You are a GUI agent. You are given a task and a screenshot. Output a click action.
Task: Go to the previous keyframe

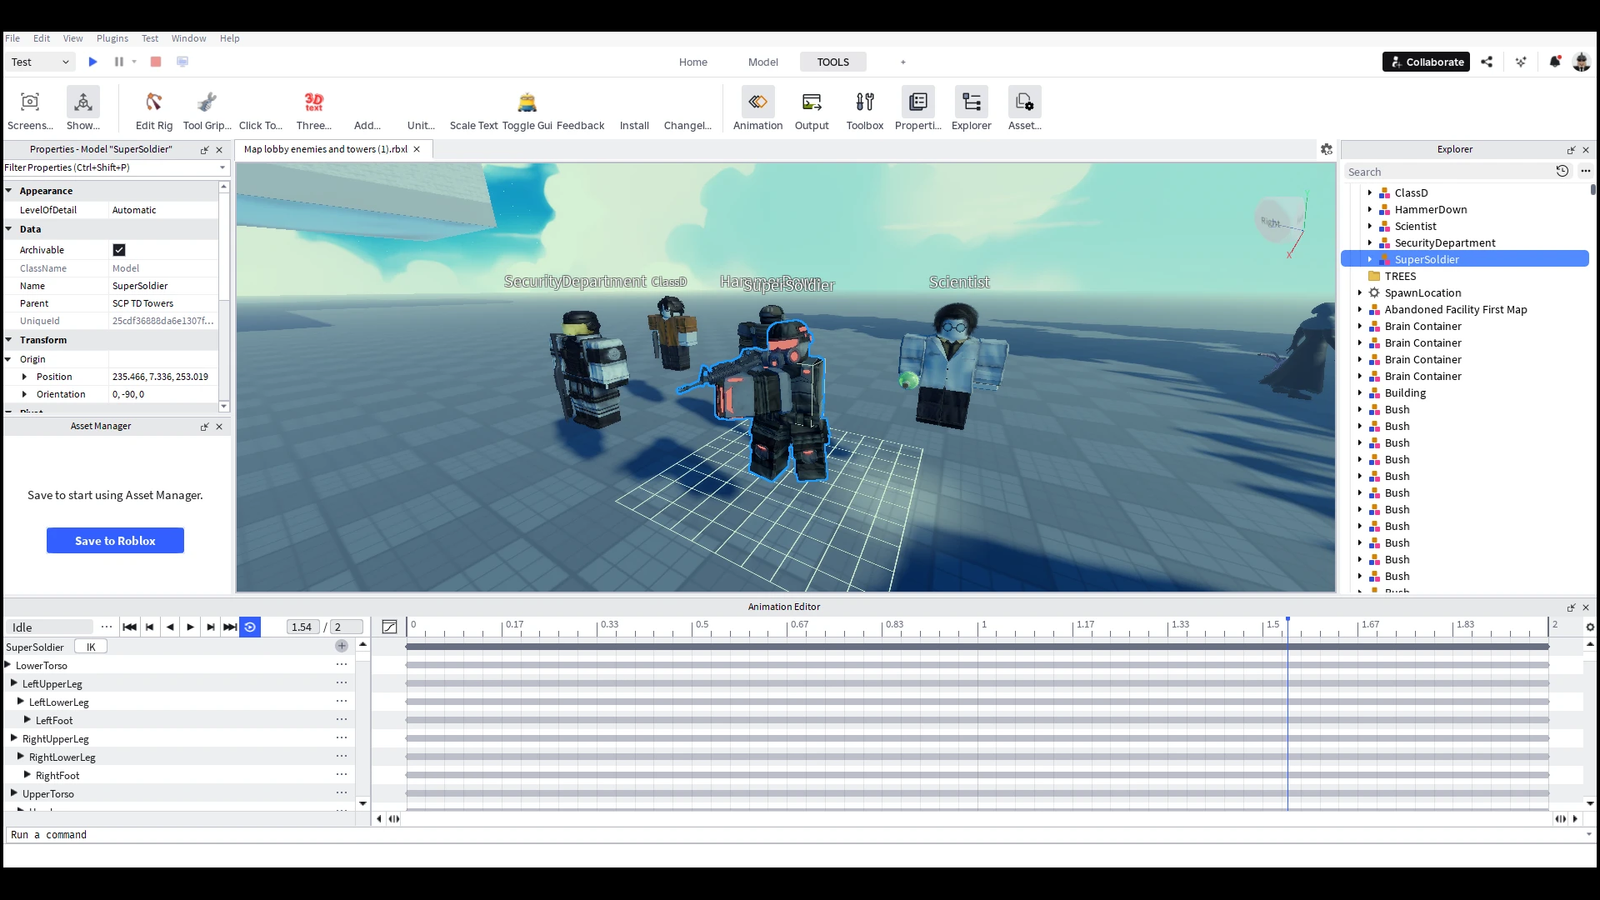(150, 627)
